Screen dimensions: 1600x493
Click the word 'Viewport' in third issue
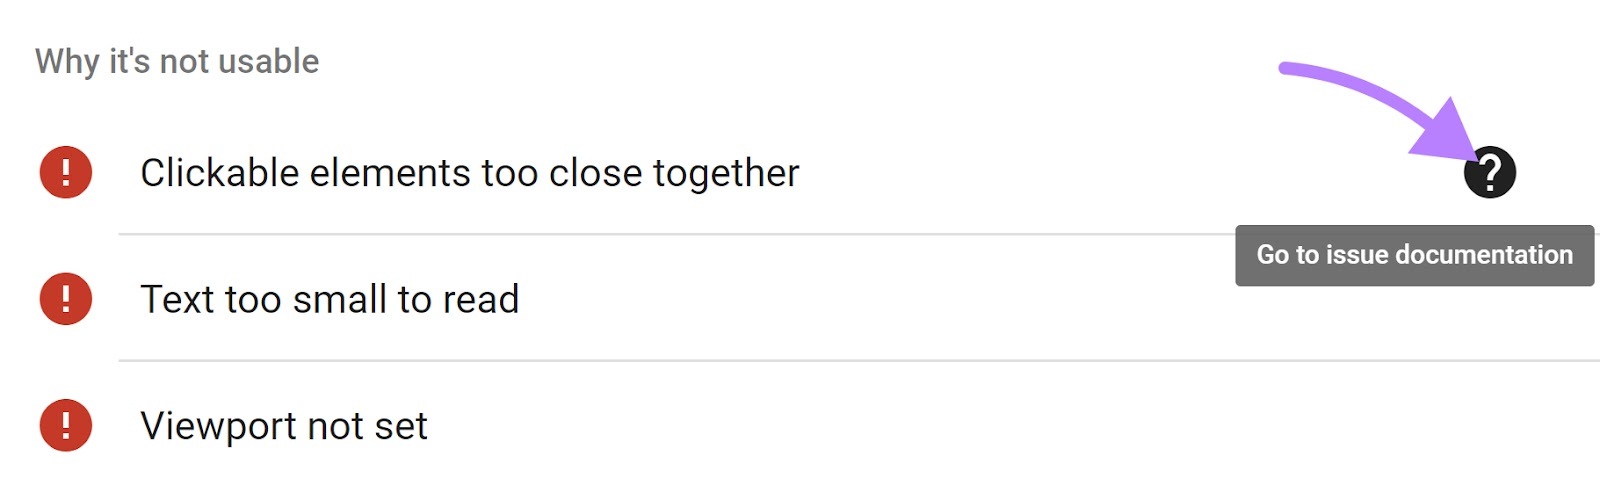(x=219, y=426)
